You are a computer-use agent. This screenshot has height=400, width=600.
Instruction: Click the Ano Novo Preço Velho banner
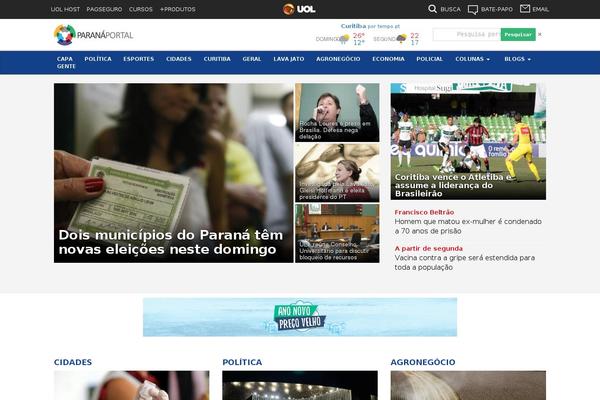(x=300, y=317)
